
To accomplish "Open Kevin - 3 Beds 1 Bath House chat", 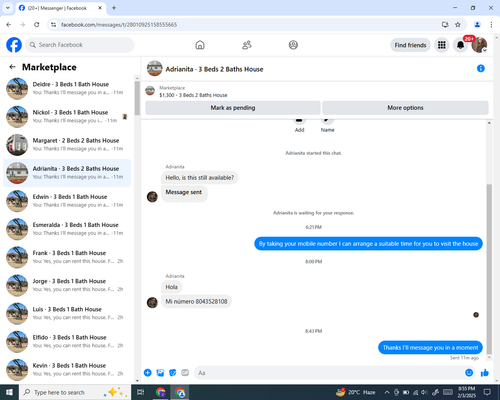I will [x=67, y=370].
